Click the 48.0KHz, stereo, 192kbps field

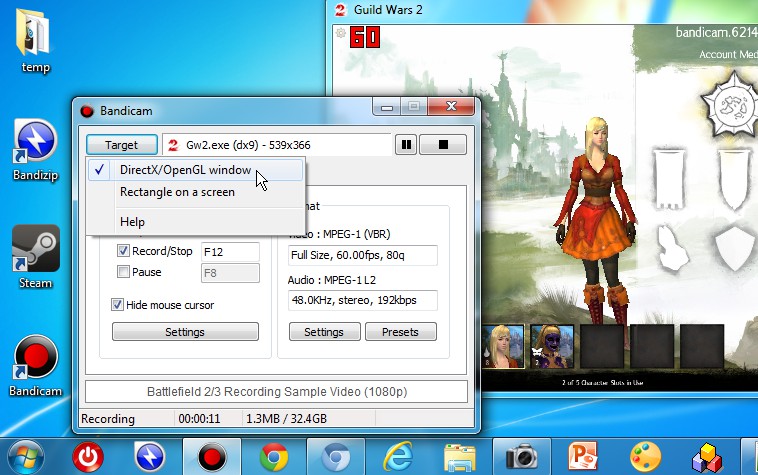click(363, 300)
